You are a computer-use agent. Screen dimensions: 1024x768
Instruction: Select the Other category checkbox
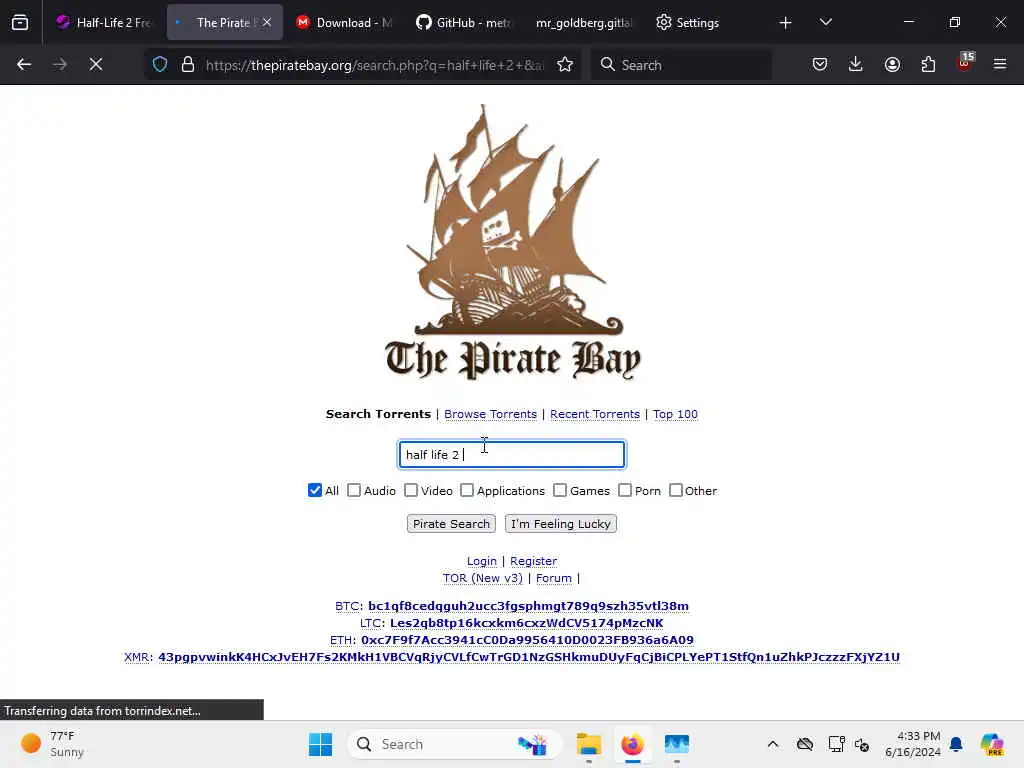[676, 490]
